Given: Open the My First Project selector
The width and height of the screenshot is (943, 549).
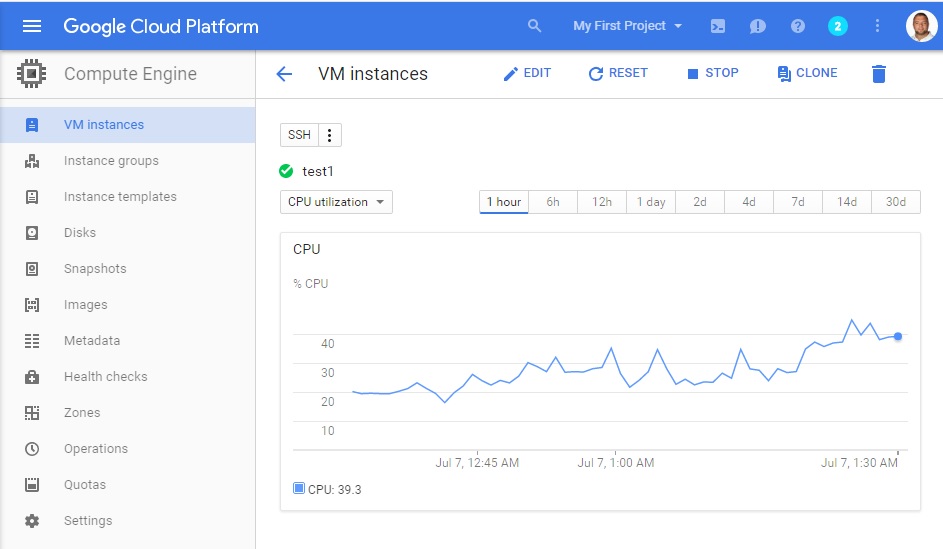Looking at the screenshot, I should point(627,26).
